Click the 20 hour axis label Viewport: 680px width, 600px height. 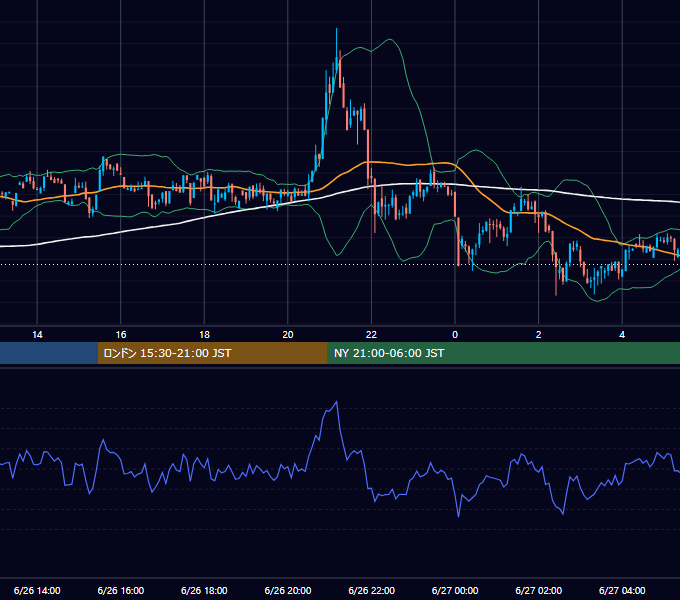(x=288, y=335)
